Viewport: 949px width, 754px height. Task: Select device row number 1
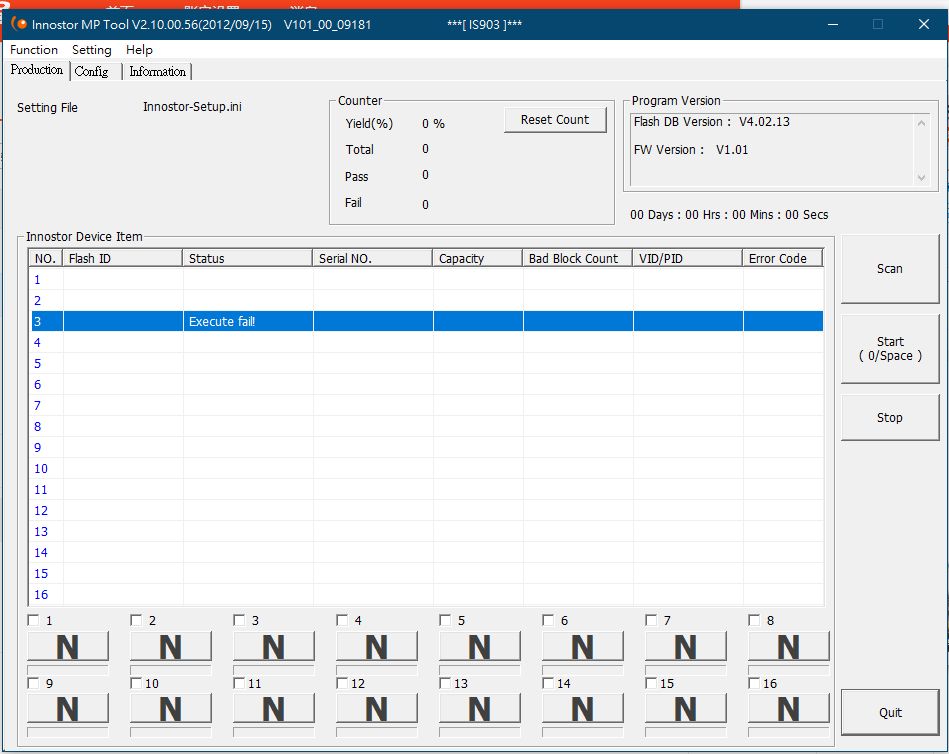tap(427, 280)
